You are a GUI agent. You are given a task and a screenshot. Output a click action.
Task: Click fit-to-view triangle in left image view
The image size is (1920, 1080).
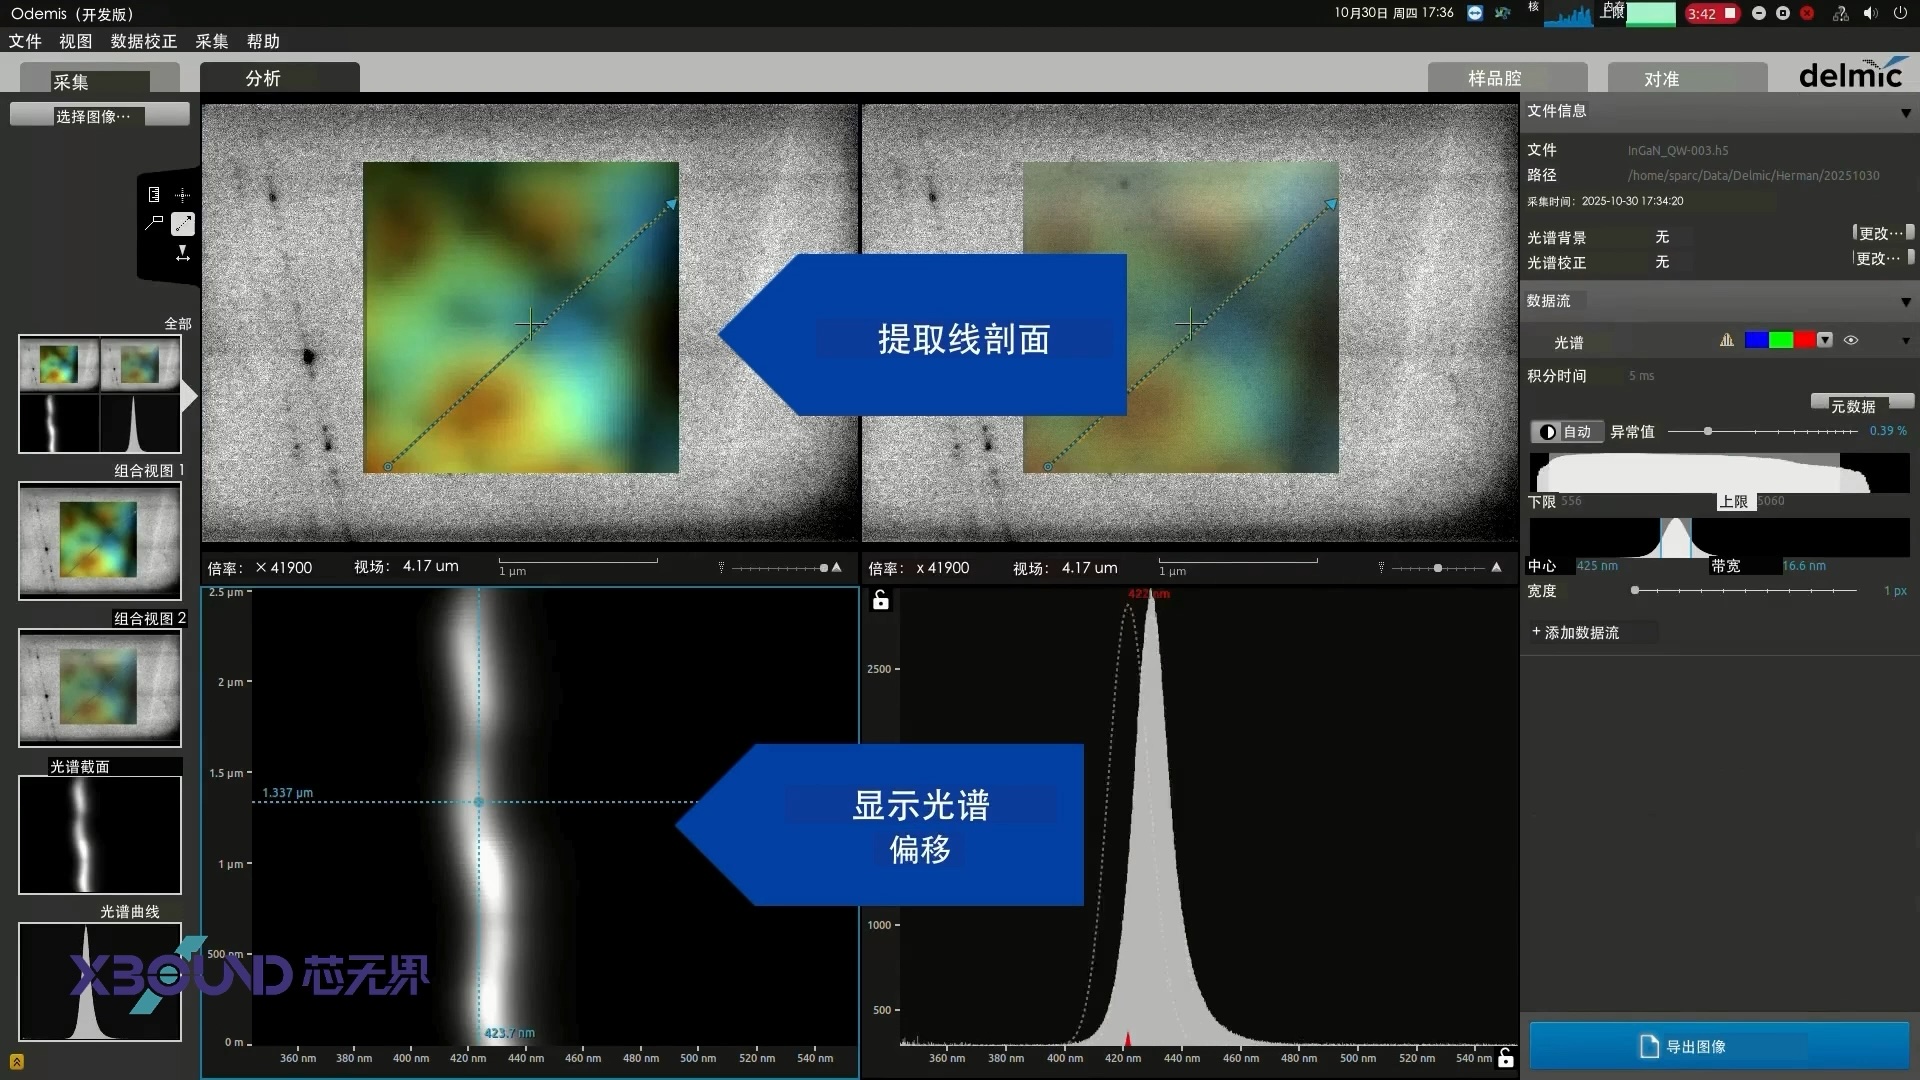pyautogui.click(x=837, y=567)
